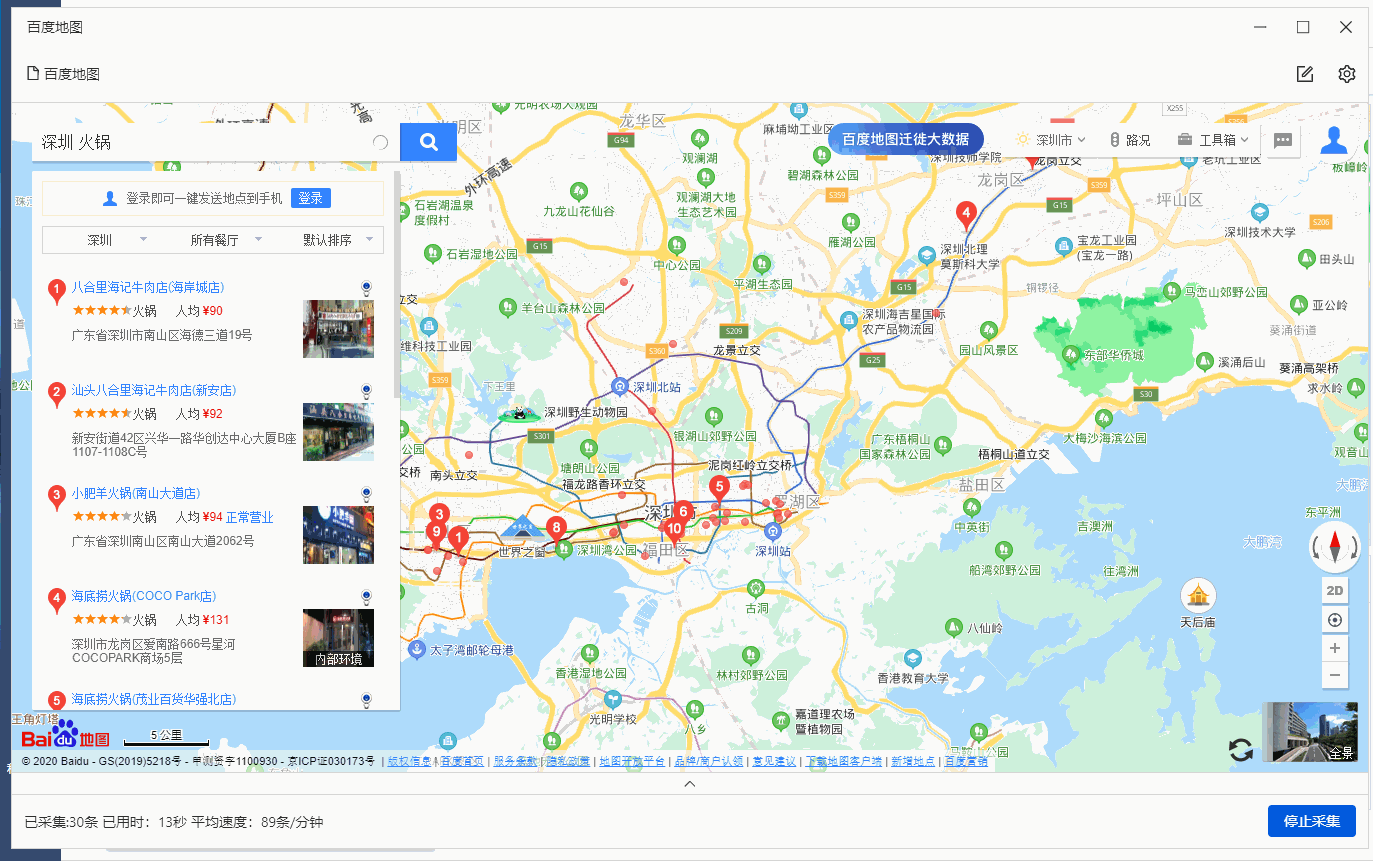Click street-view pin icon for 八合里海记牛肉店(海岸城店)

coord(366,289)
